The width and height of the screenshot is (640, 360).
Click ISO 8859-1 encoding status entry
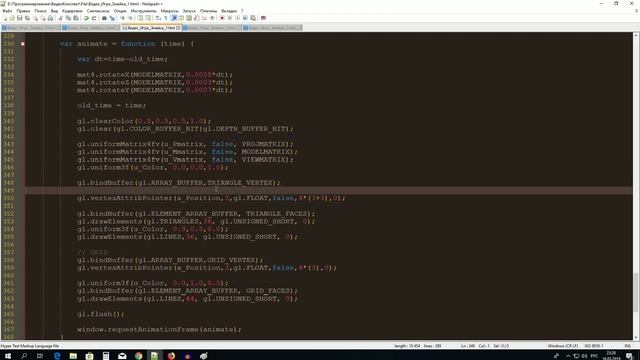click(x=594, y=346)
